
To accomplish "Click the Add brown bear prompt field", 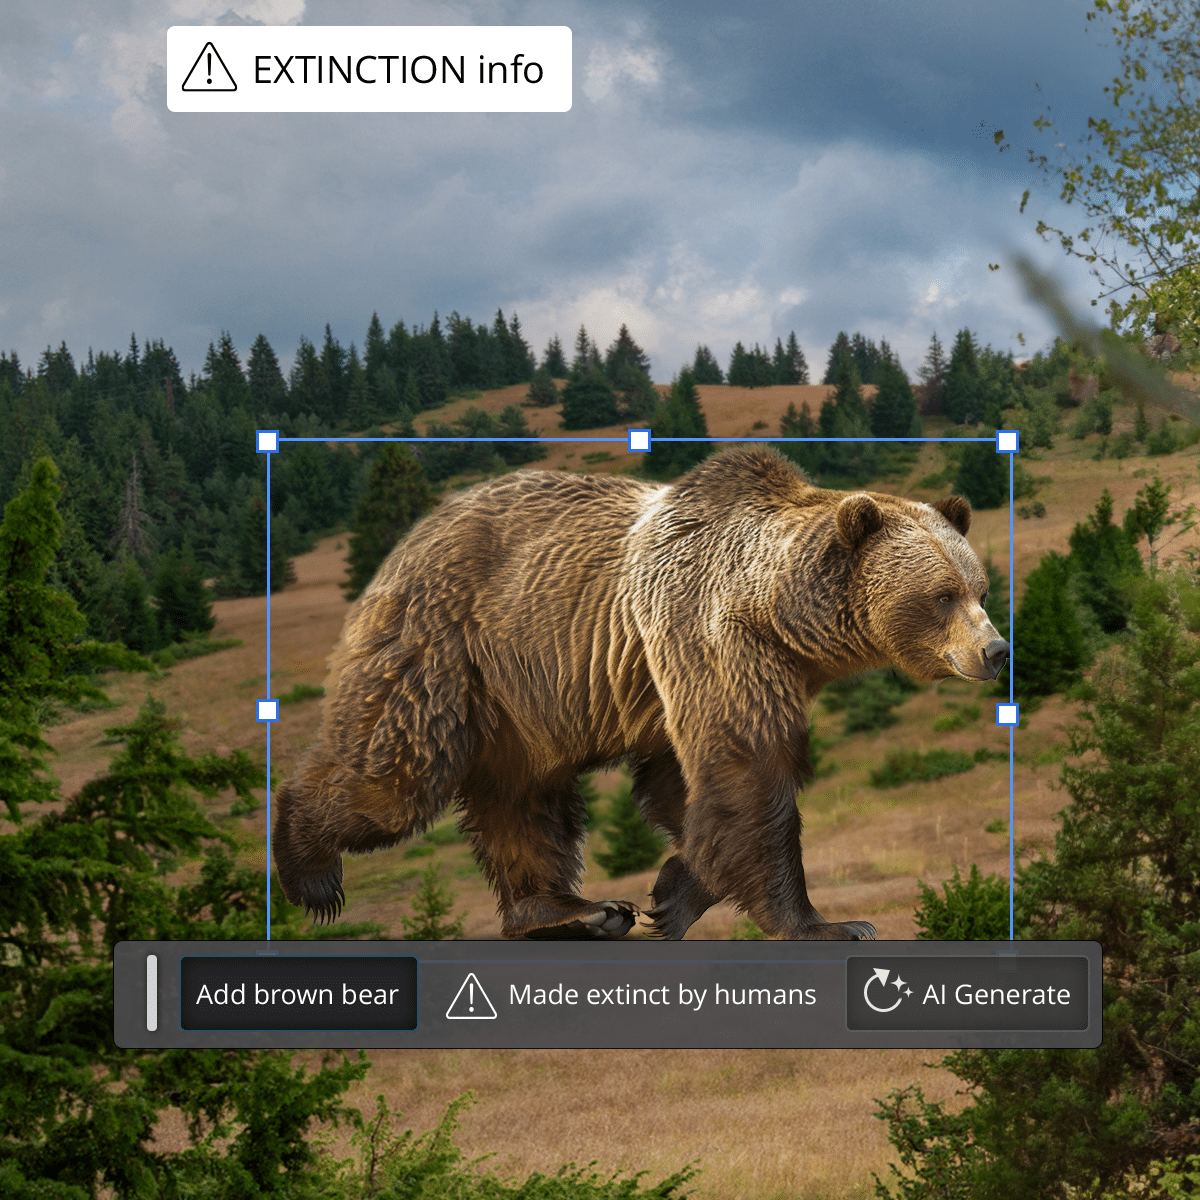I will click(298, 994).
